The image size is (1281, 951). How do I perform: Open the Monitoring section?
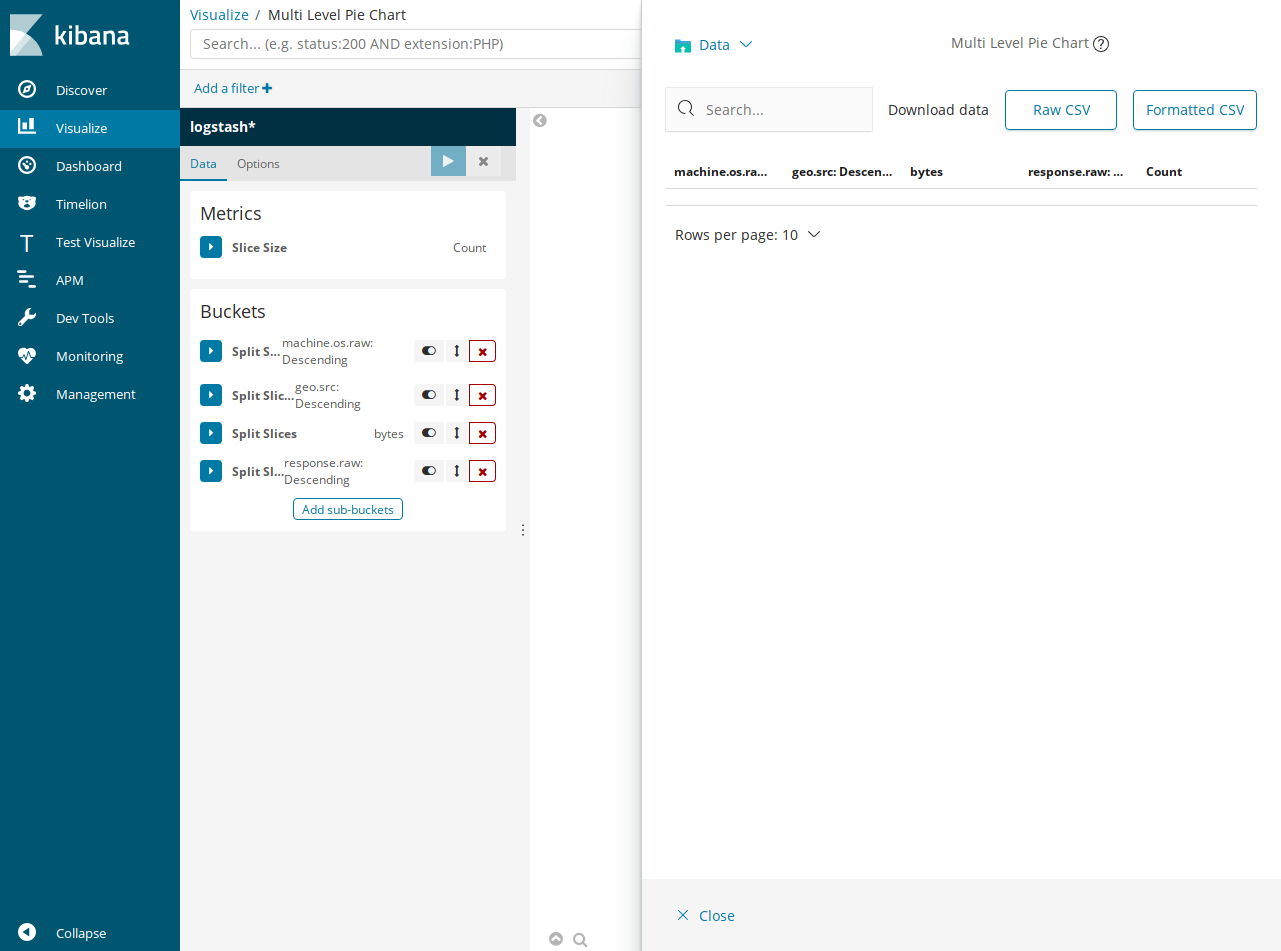(89, 355)
